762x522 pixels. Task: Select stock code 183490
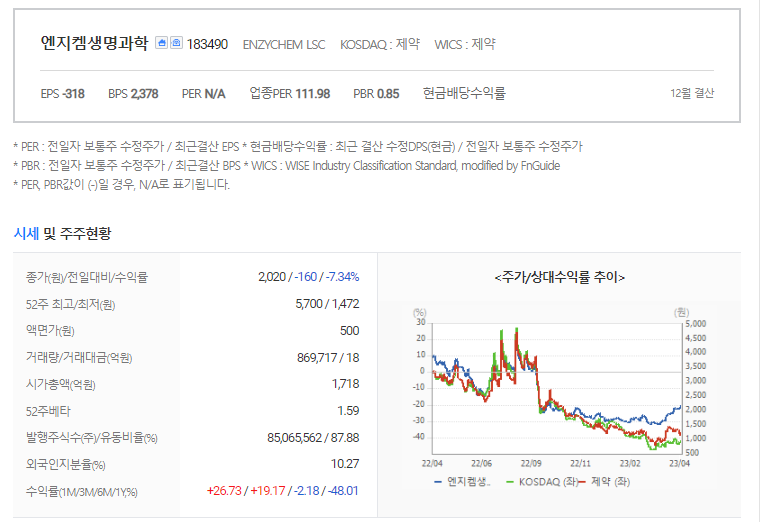coord(208,44)
